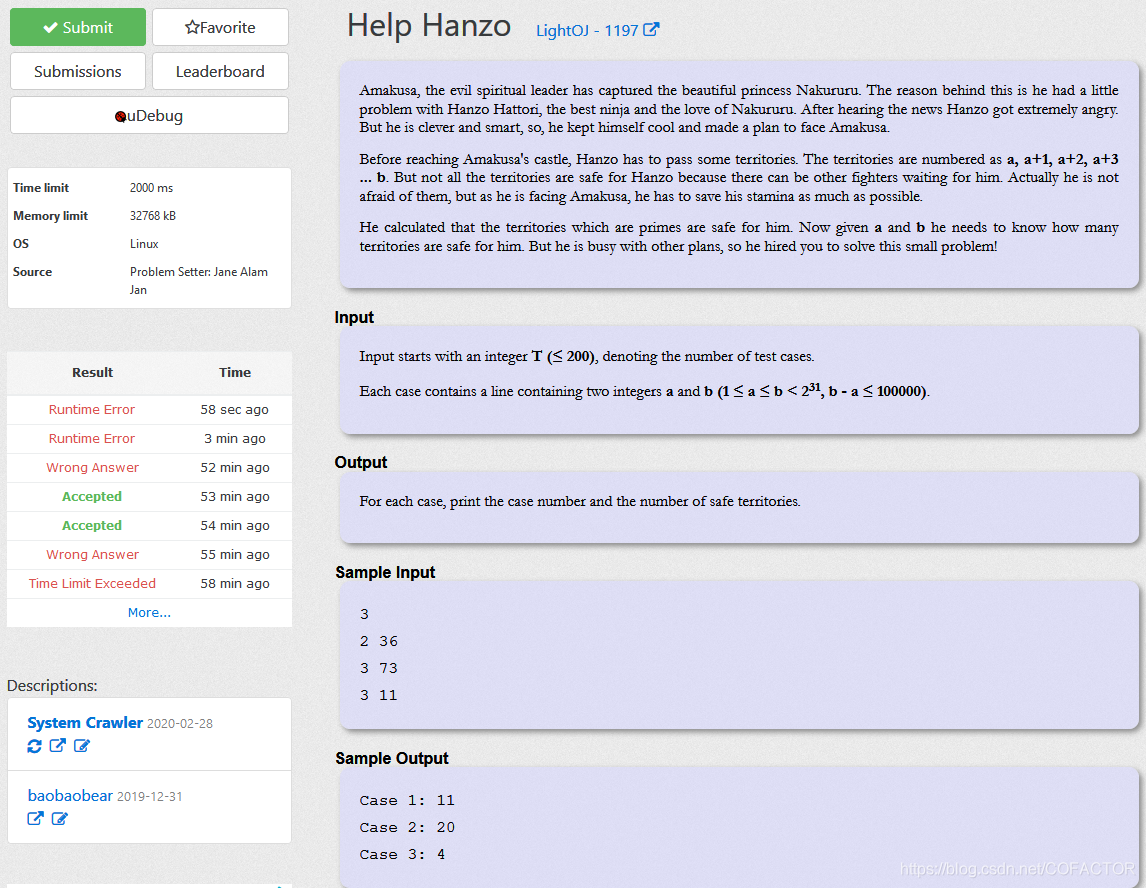Open the Time Limit Exceeded result
Screen dimensions: 1146x888
tap(92, 583)
